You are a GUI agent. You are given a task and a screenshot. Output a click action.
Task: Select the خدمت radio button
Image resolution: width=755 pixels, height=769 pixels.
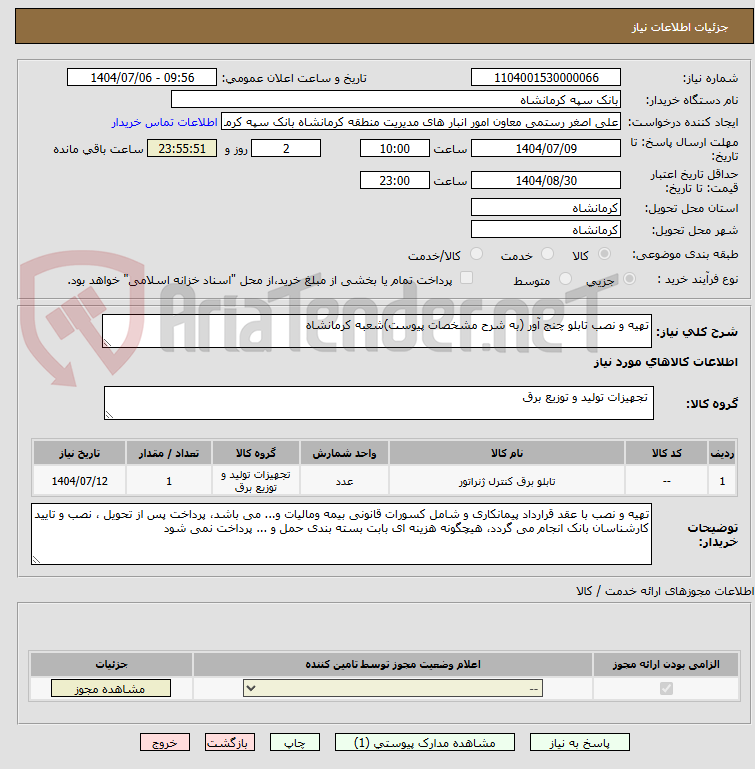coord(547,254)
